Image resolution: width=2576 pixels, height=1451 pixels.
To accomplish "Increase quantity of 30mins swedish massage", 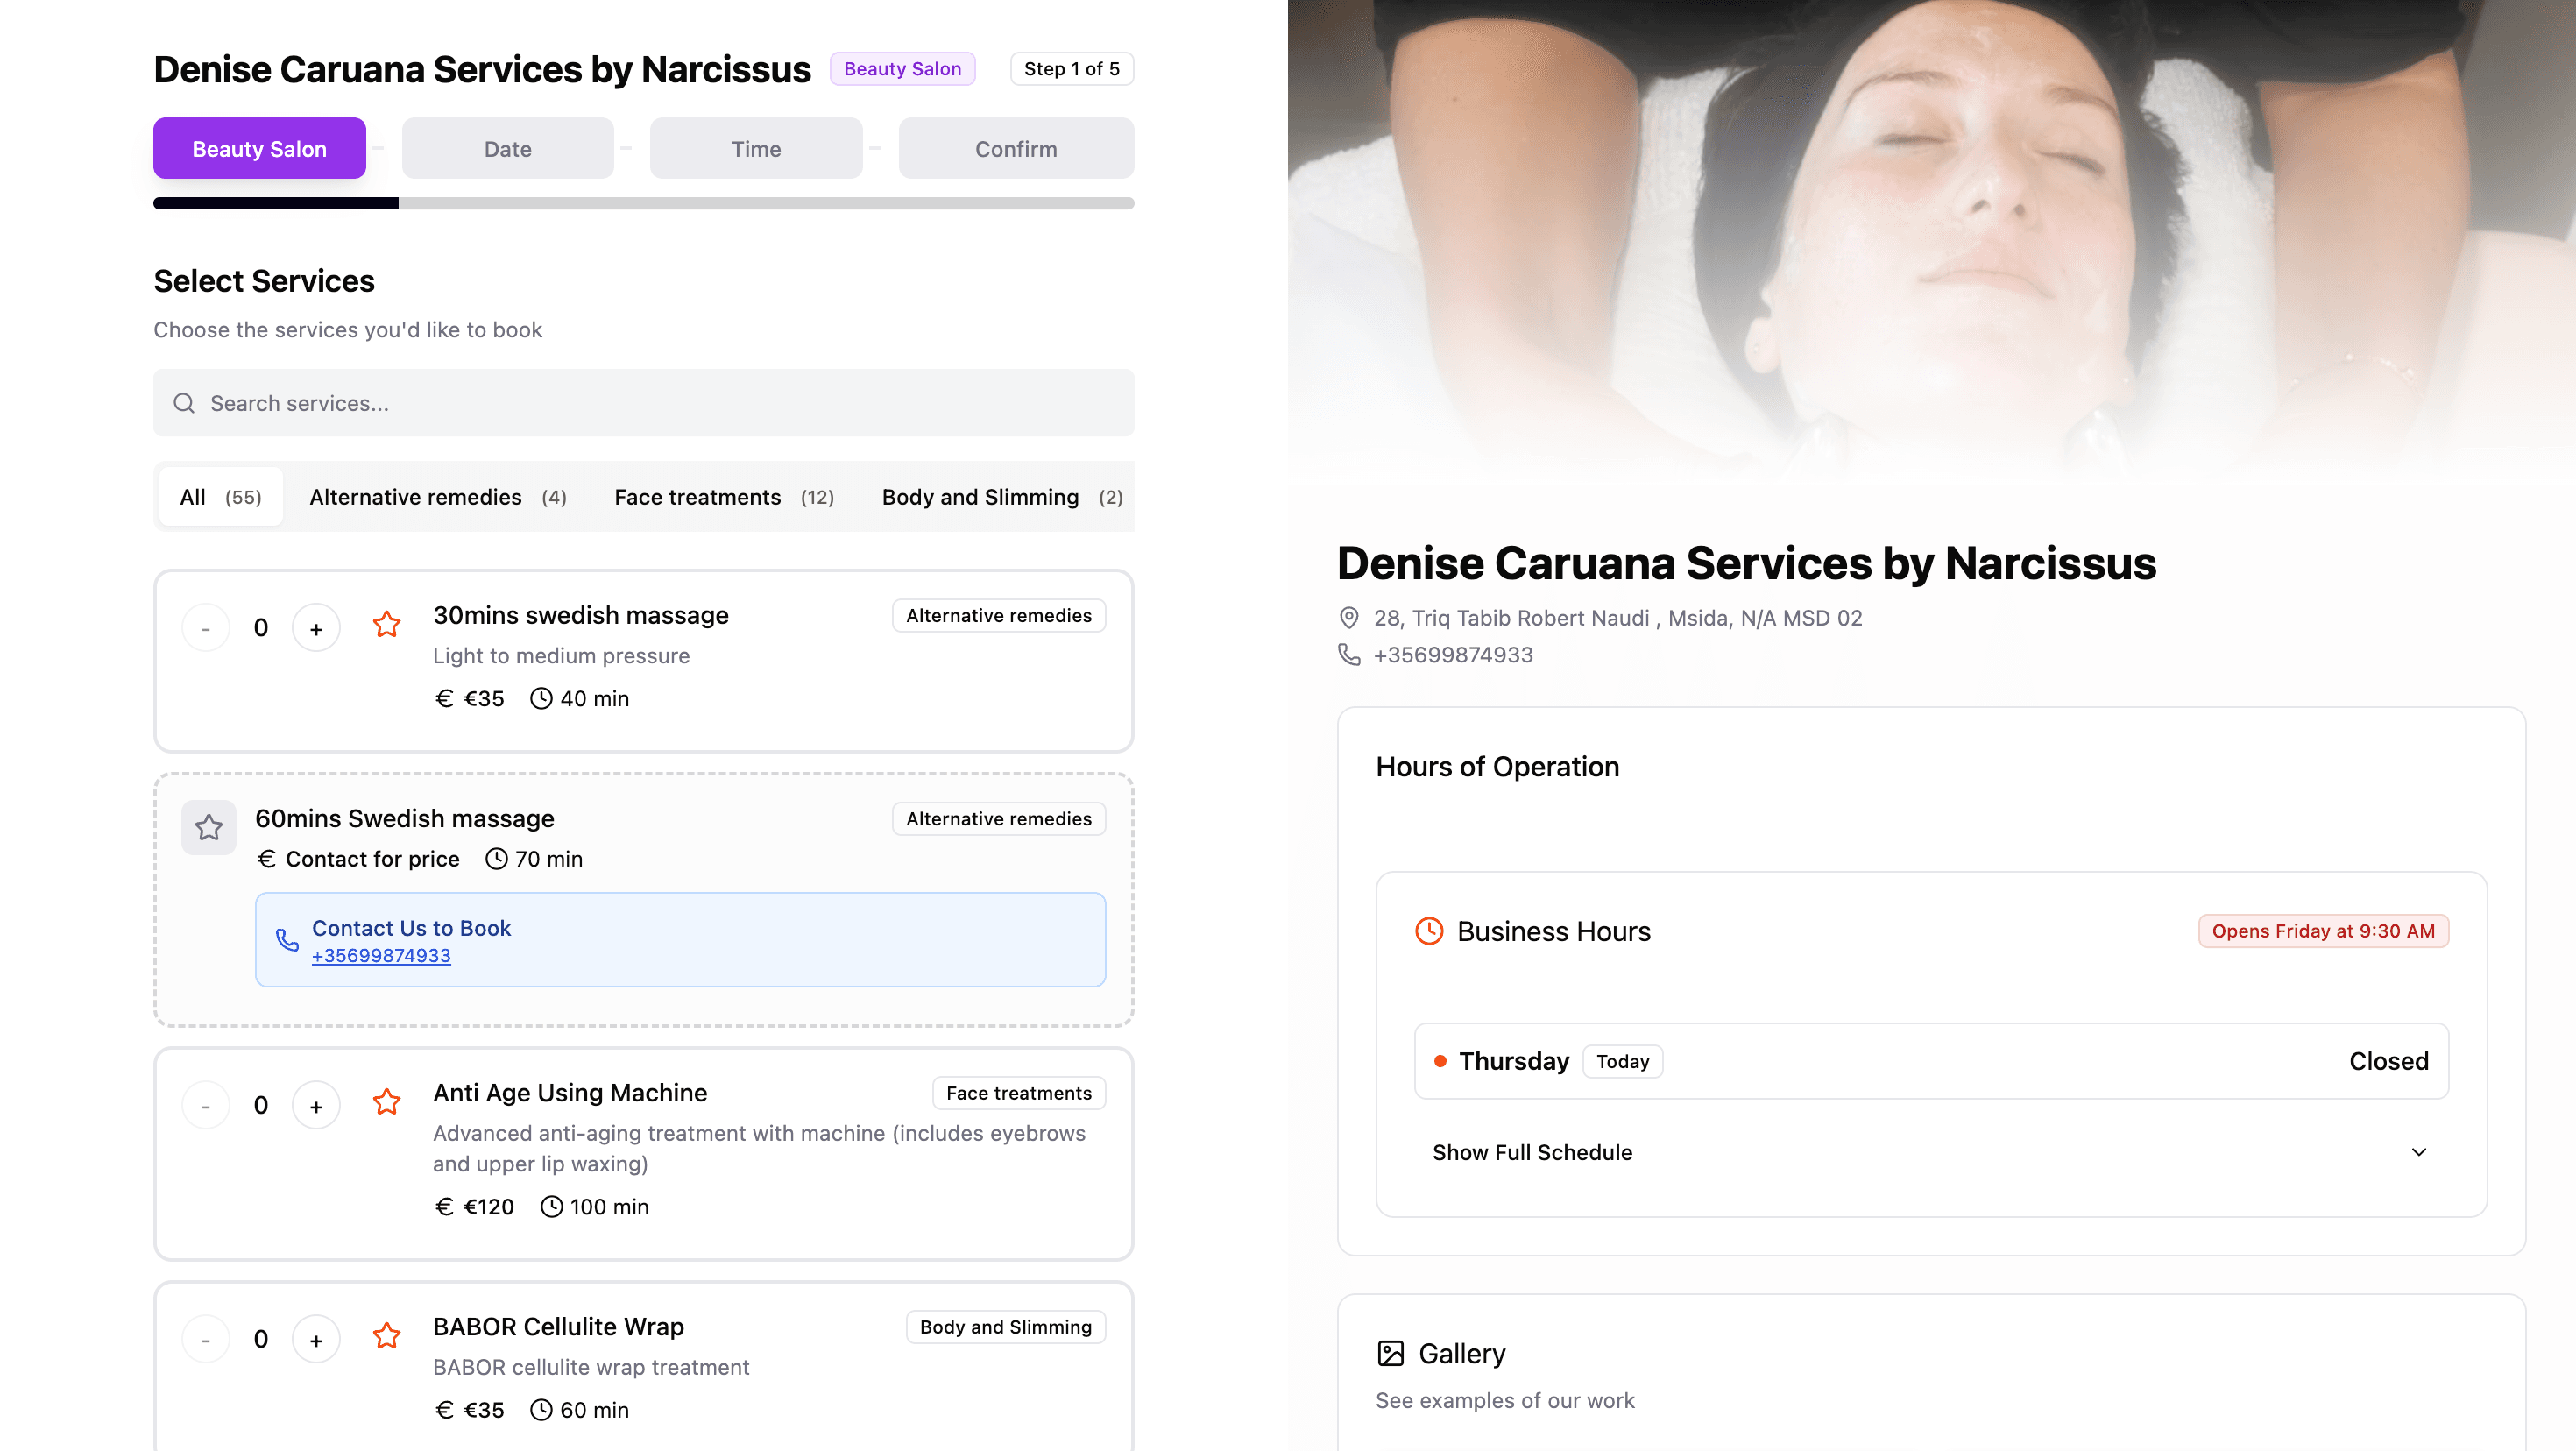I will point(316,628).
